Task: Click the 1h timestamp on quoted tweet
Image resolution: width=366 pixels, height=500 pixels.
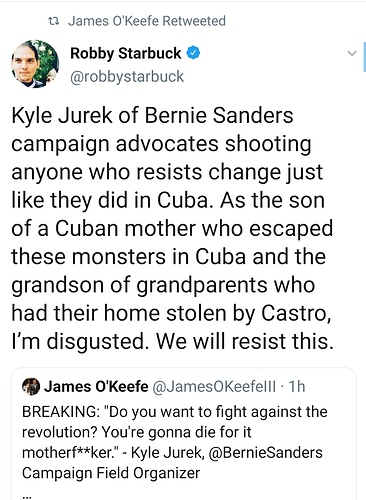Action: (x=297, y=387)
